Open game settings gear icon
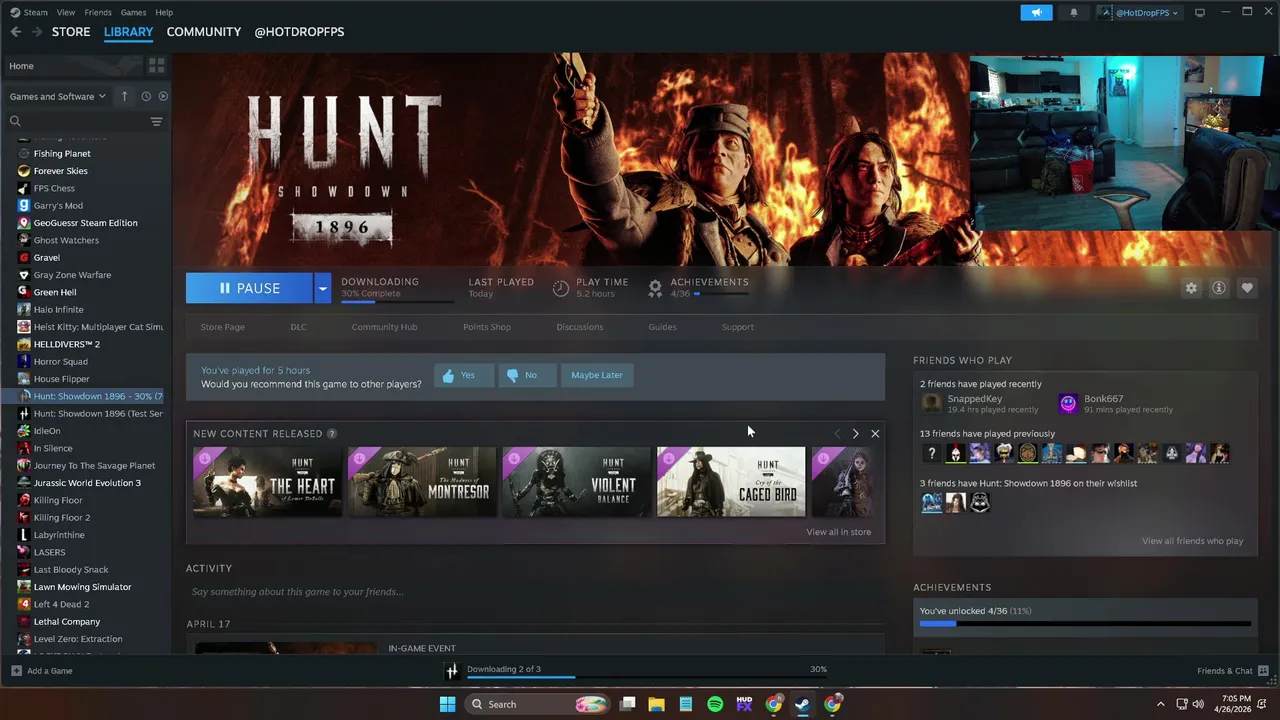 pyautogui.click(x=1191, y=288)
